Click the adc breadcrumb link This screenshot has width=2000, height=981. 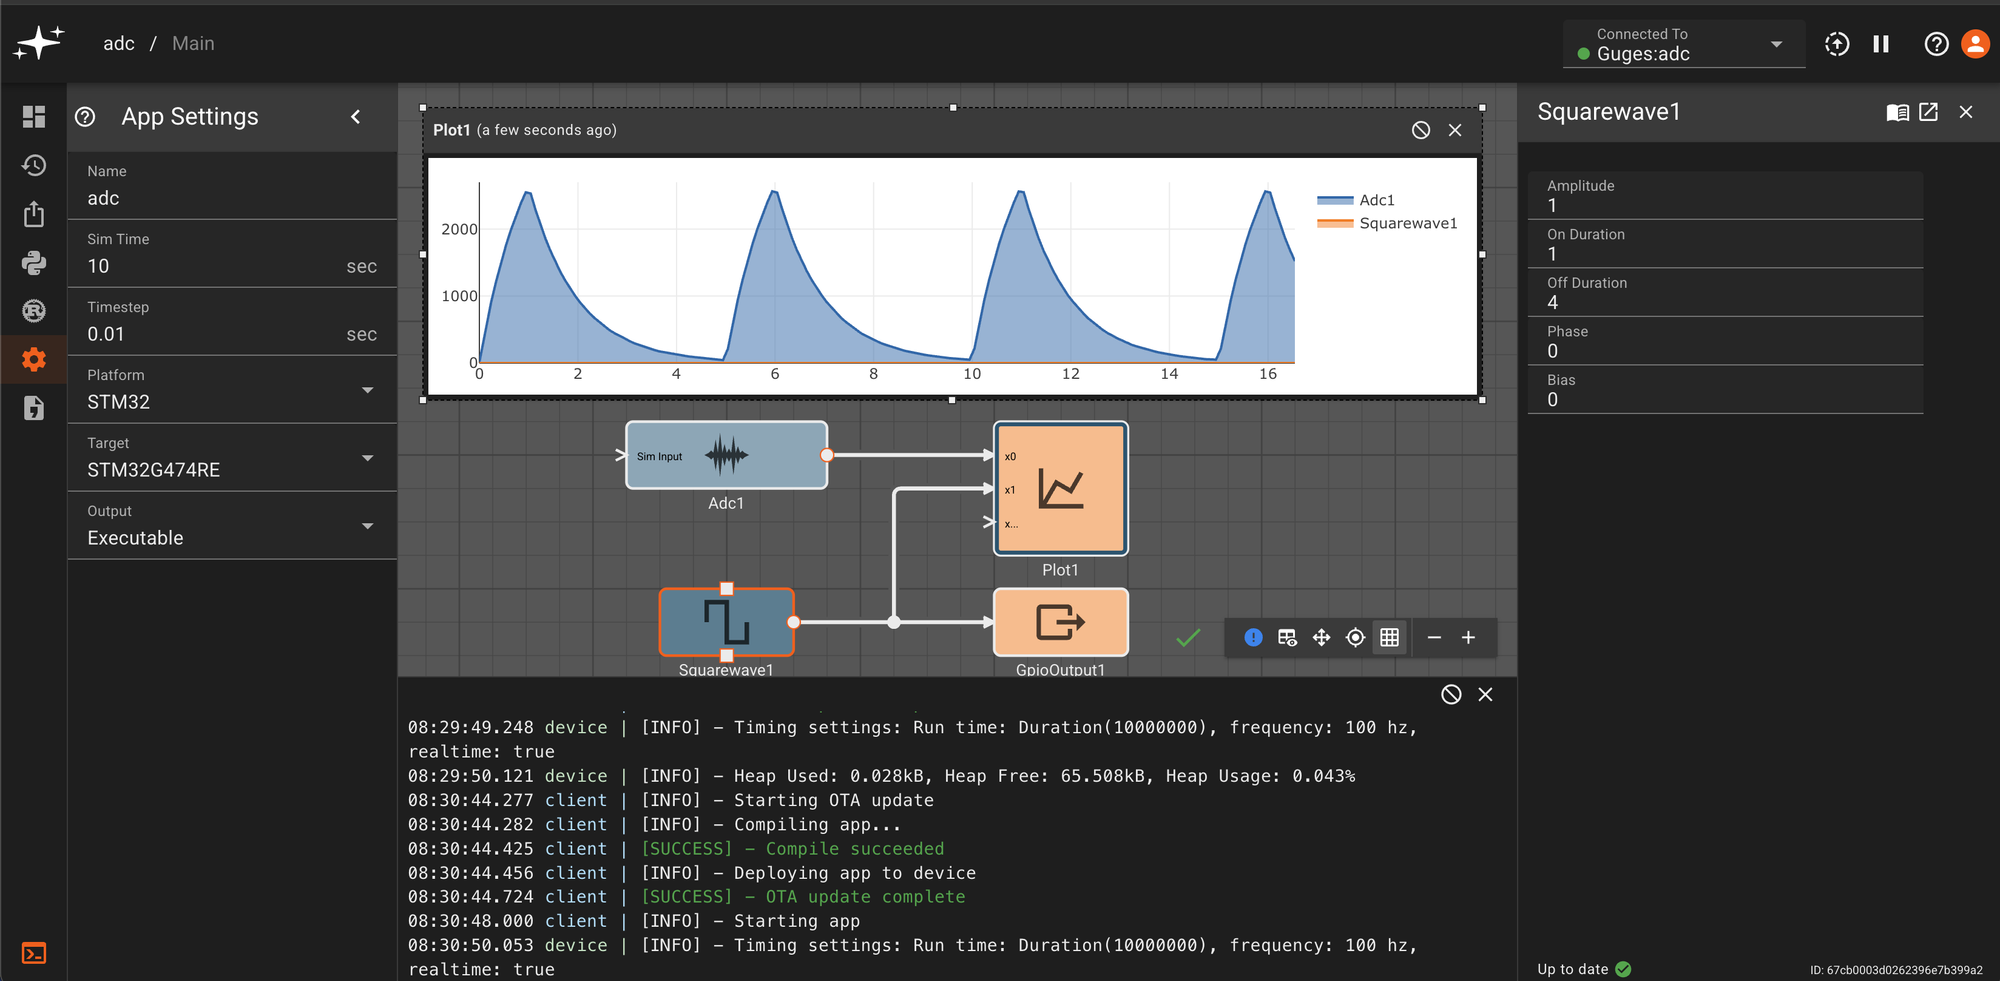tap(118, 44)
